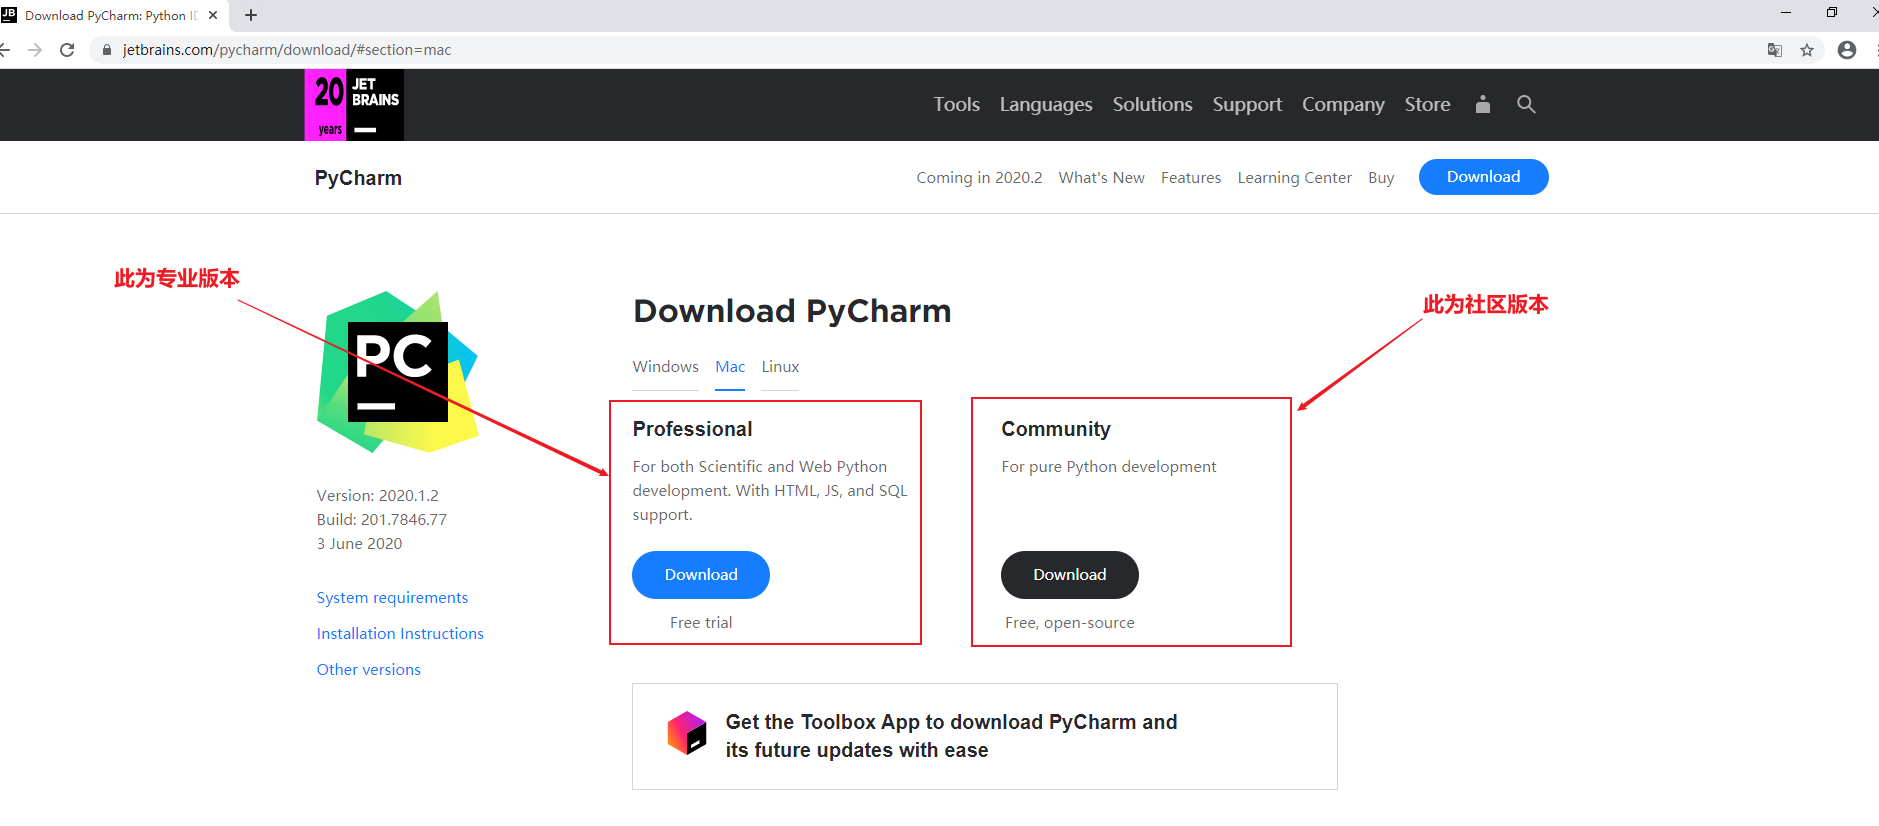The image size is (1879, 826).
Task: Click the Toolbox App banner text
Action: click(951, 736)
